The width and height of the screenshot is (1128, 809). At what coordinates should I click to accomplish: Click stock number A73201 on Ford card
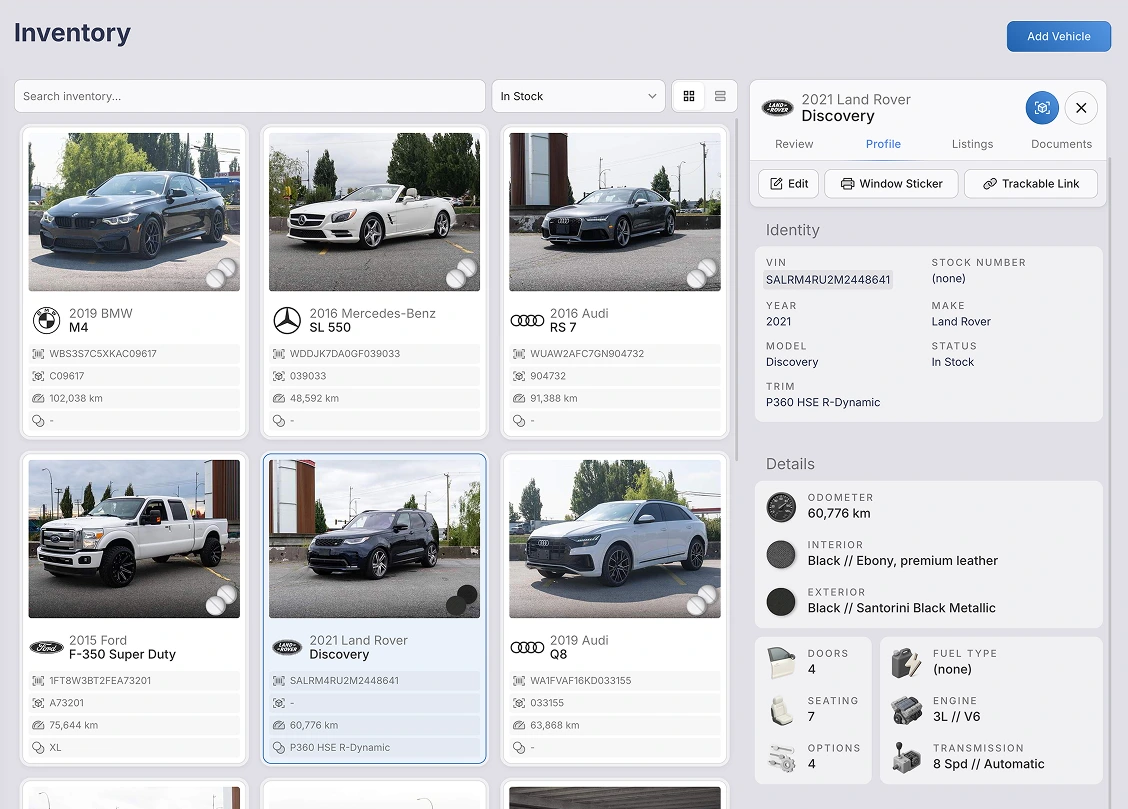66,703
